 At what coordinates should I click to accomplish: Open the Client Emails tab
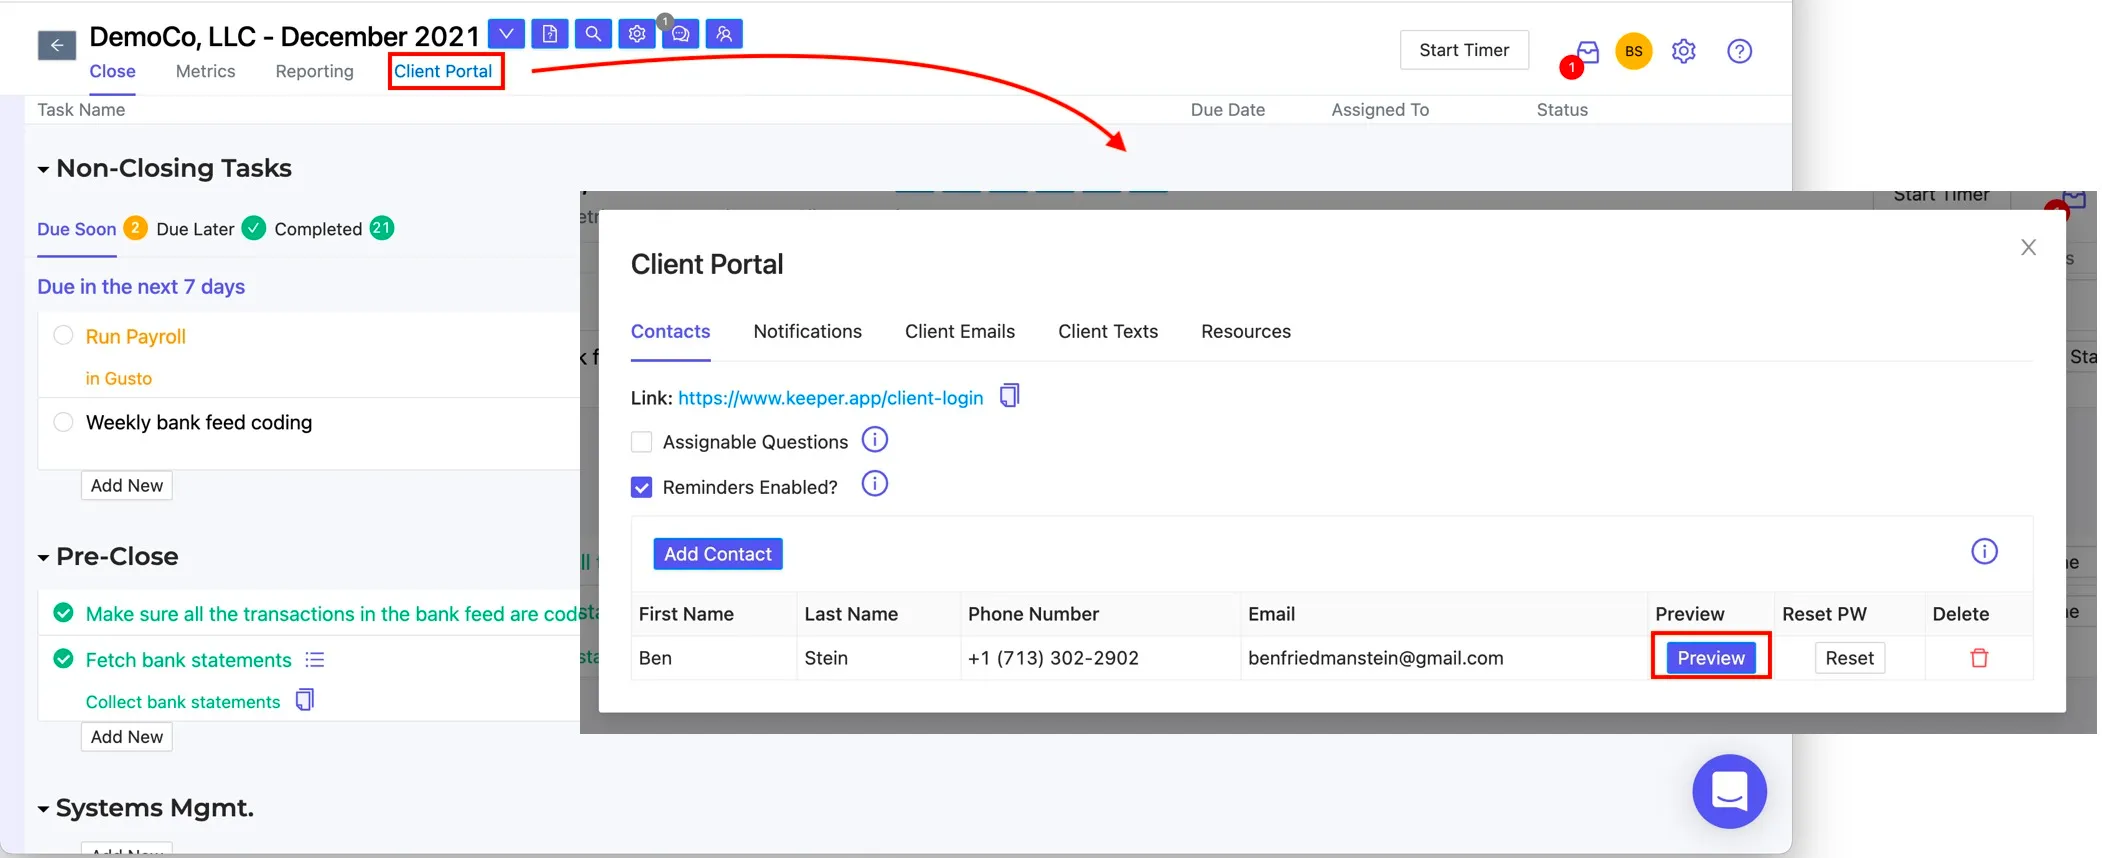coord(960,331)
